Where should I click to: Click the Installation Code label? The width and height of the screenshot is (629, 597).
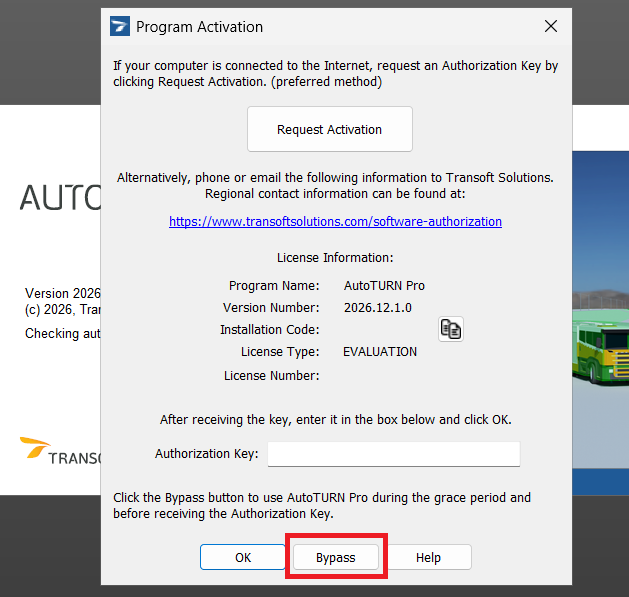click(269, 329)
